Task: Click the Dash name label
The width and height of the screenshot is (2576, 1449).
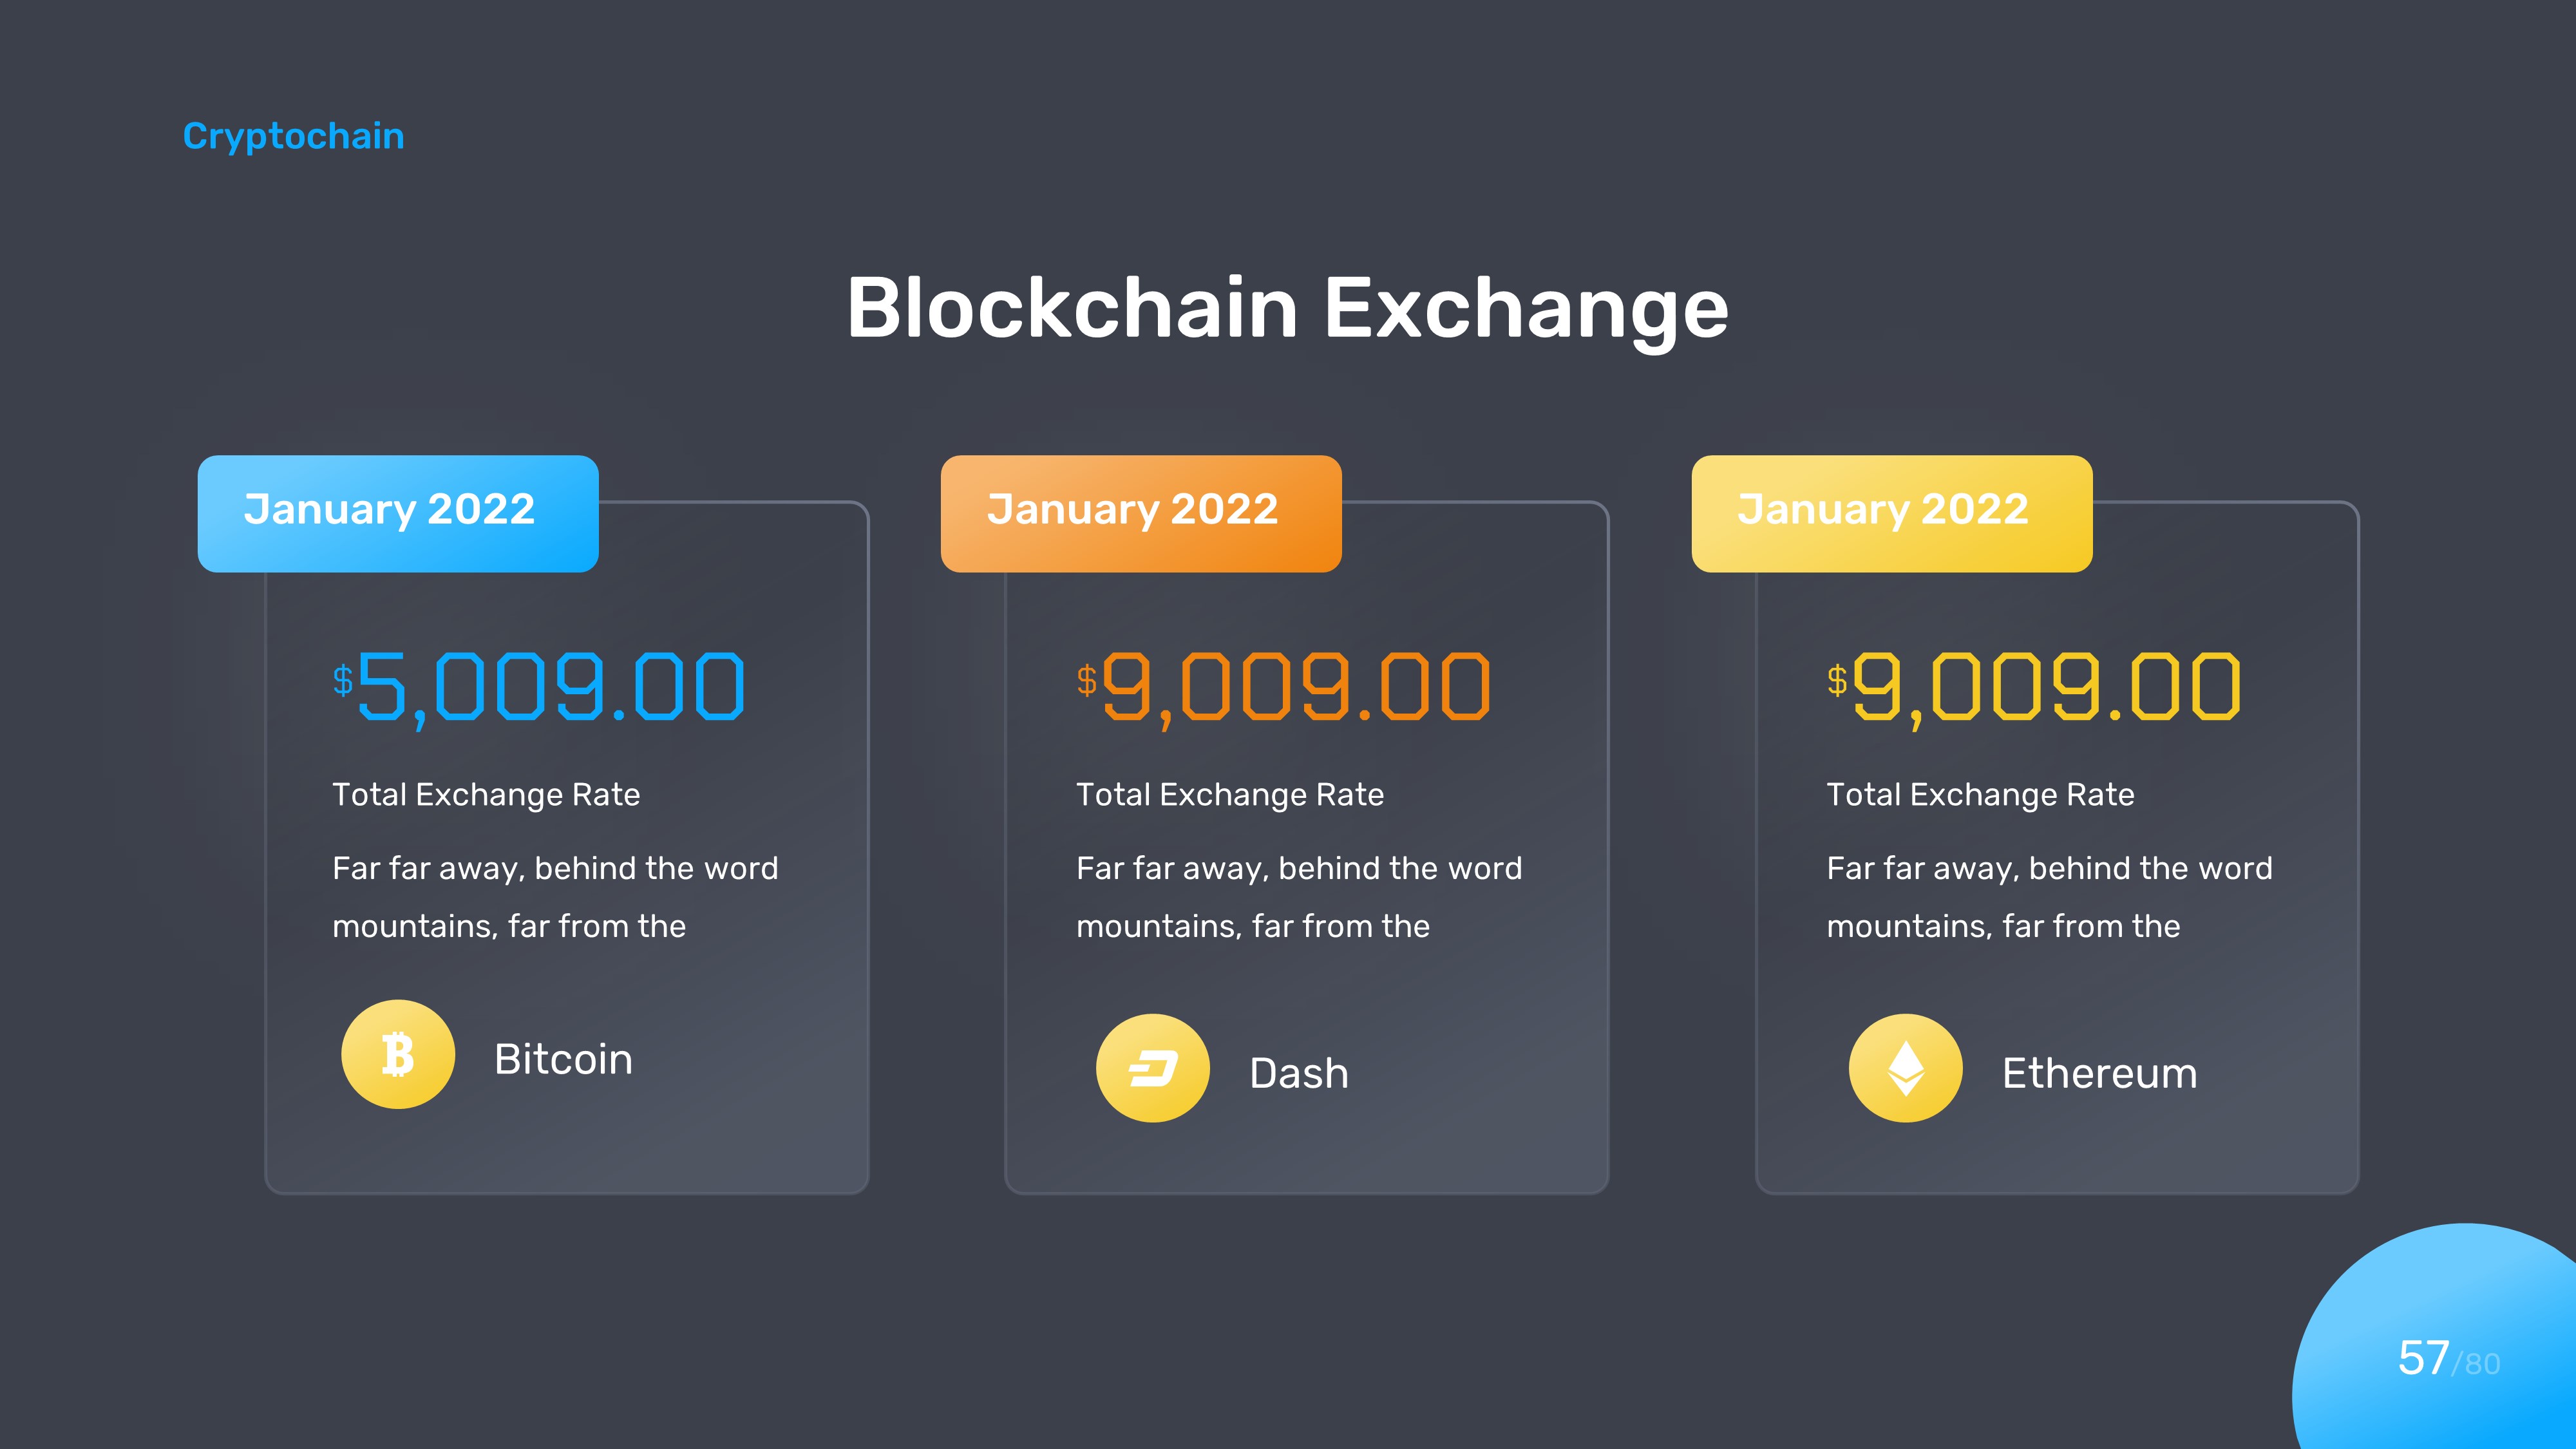Action: [x=1299, y=1073]
